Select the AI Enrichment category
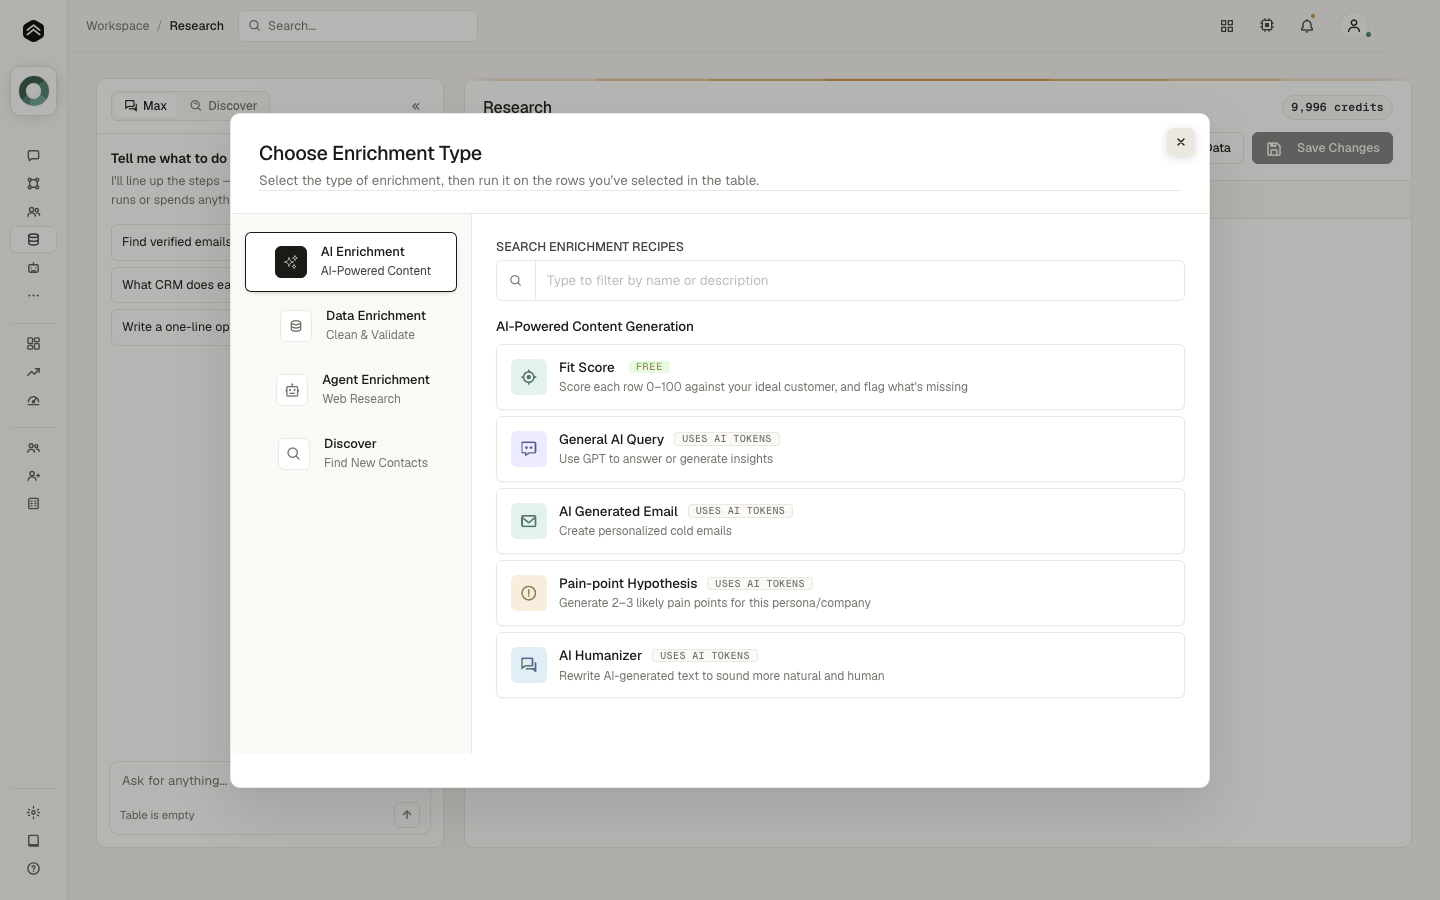Screen dimensions: 1440x900 tap(351, 262)
